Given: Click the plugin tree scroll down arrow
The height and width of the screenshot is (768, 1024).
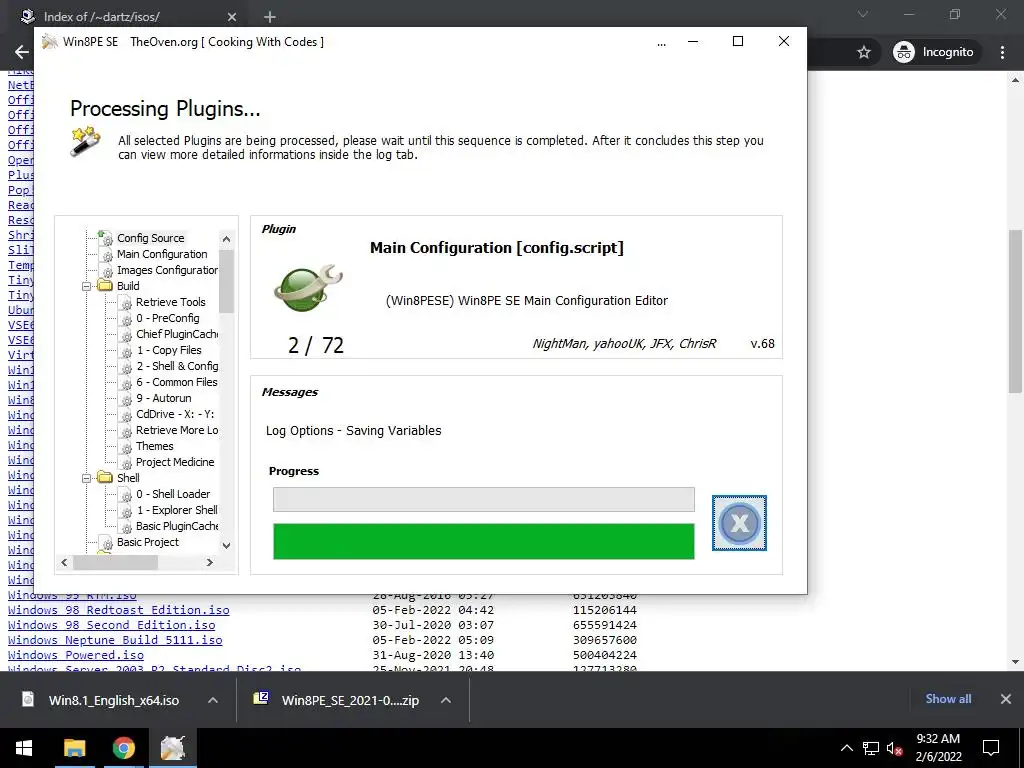Looking at the screenshot, I should (227, 545).
